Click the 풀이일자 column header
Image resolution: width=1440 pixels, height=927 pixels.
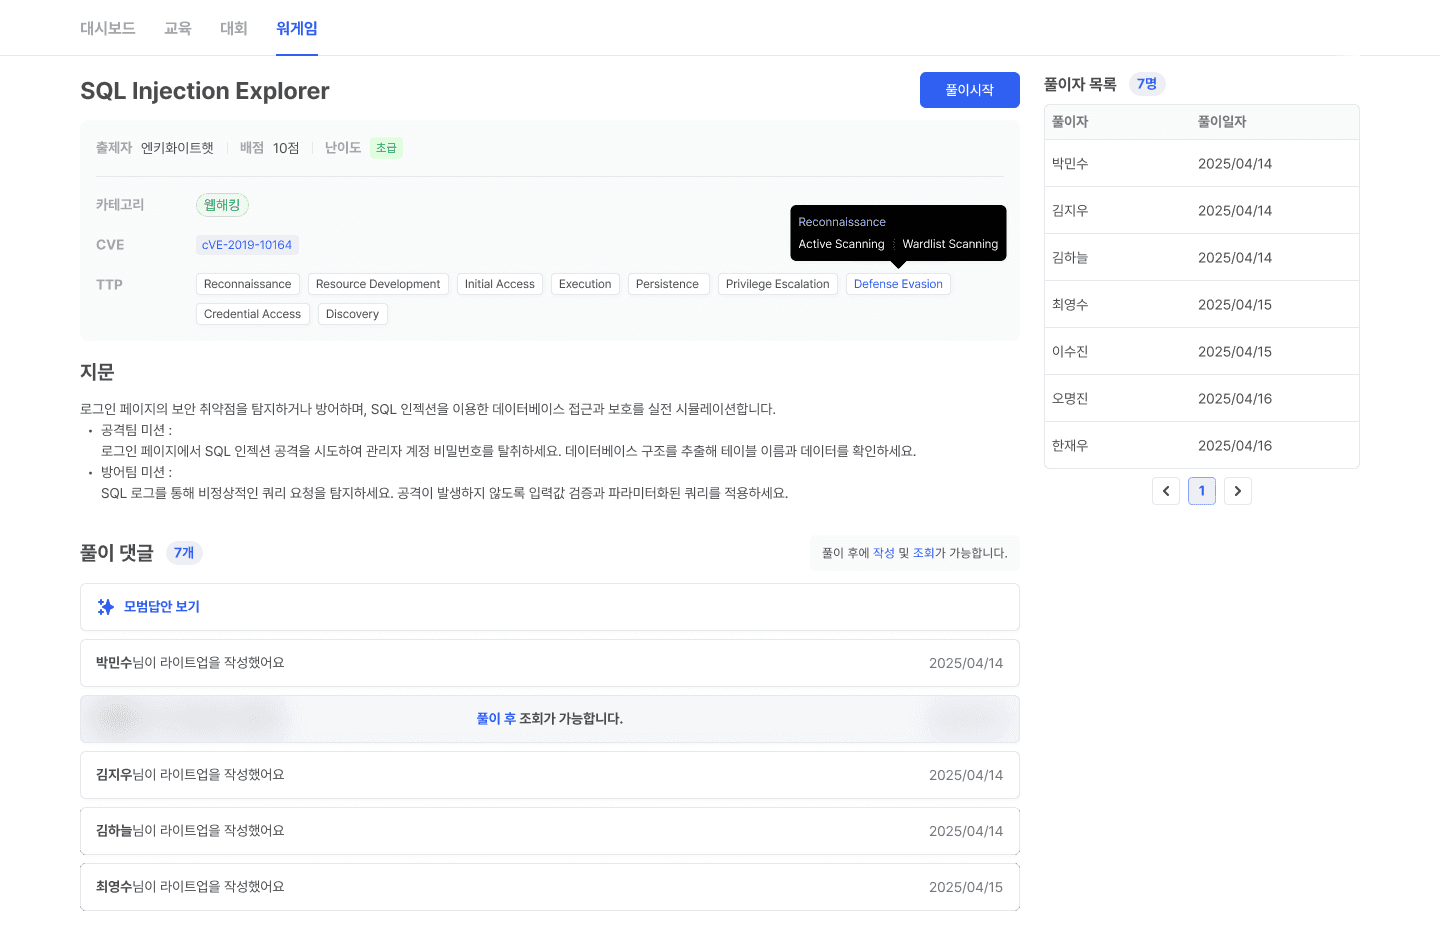1222,122
